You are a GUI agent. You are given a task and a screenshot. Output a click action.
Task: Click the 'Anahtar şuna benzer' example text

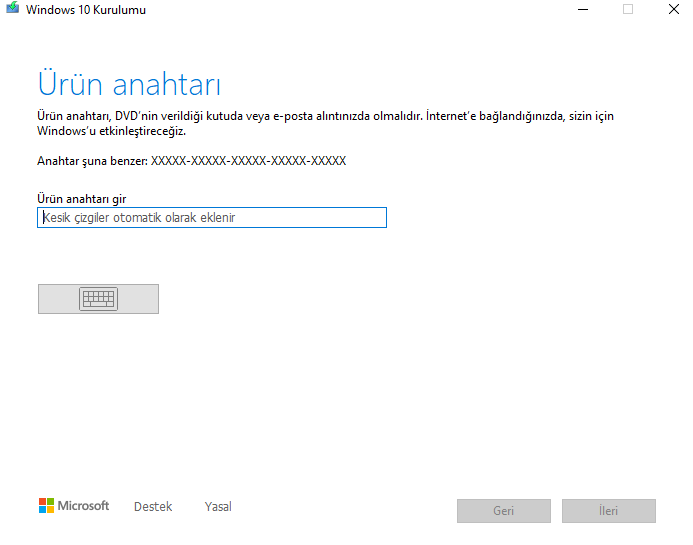click(191, 161)
